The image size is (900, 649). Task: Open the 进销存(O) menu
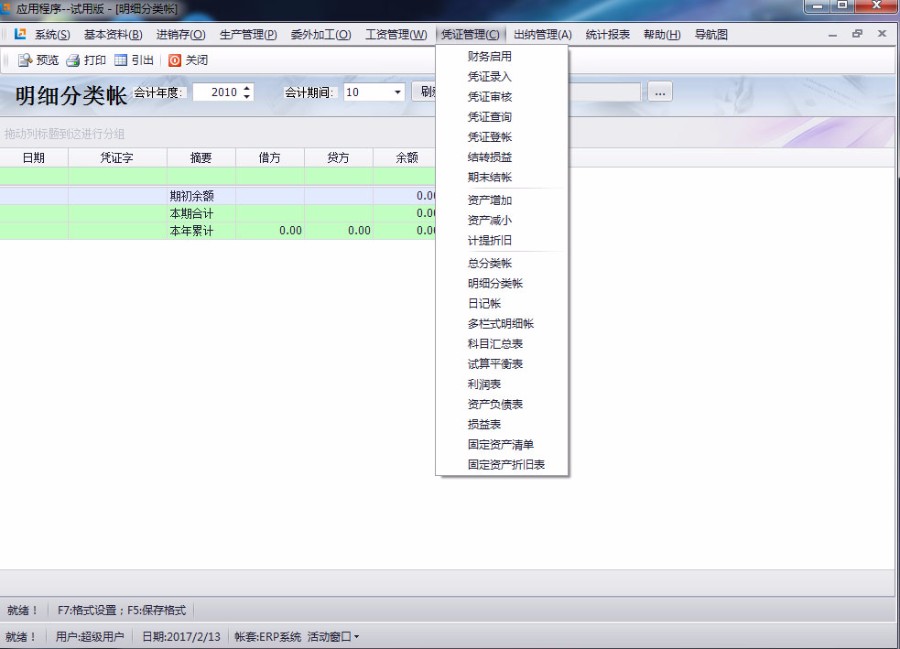tap(181, 34)
